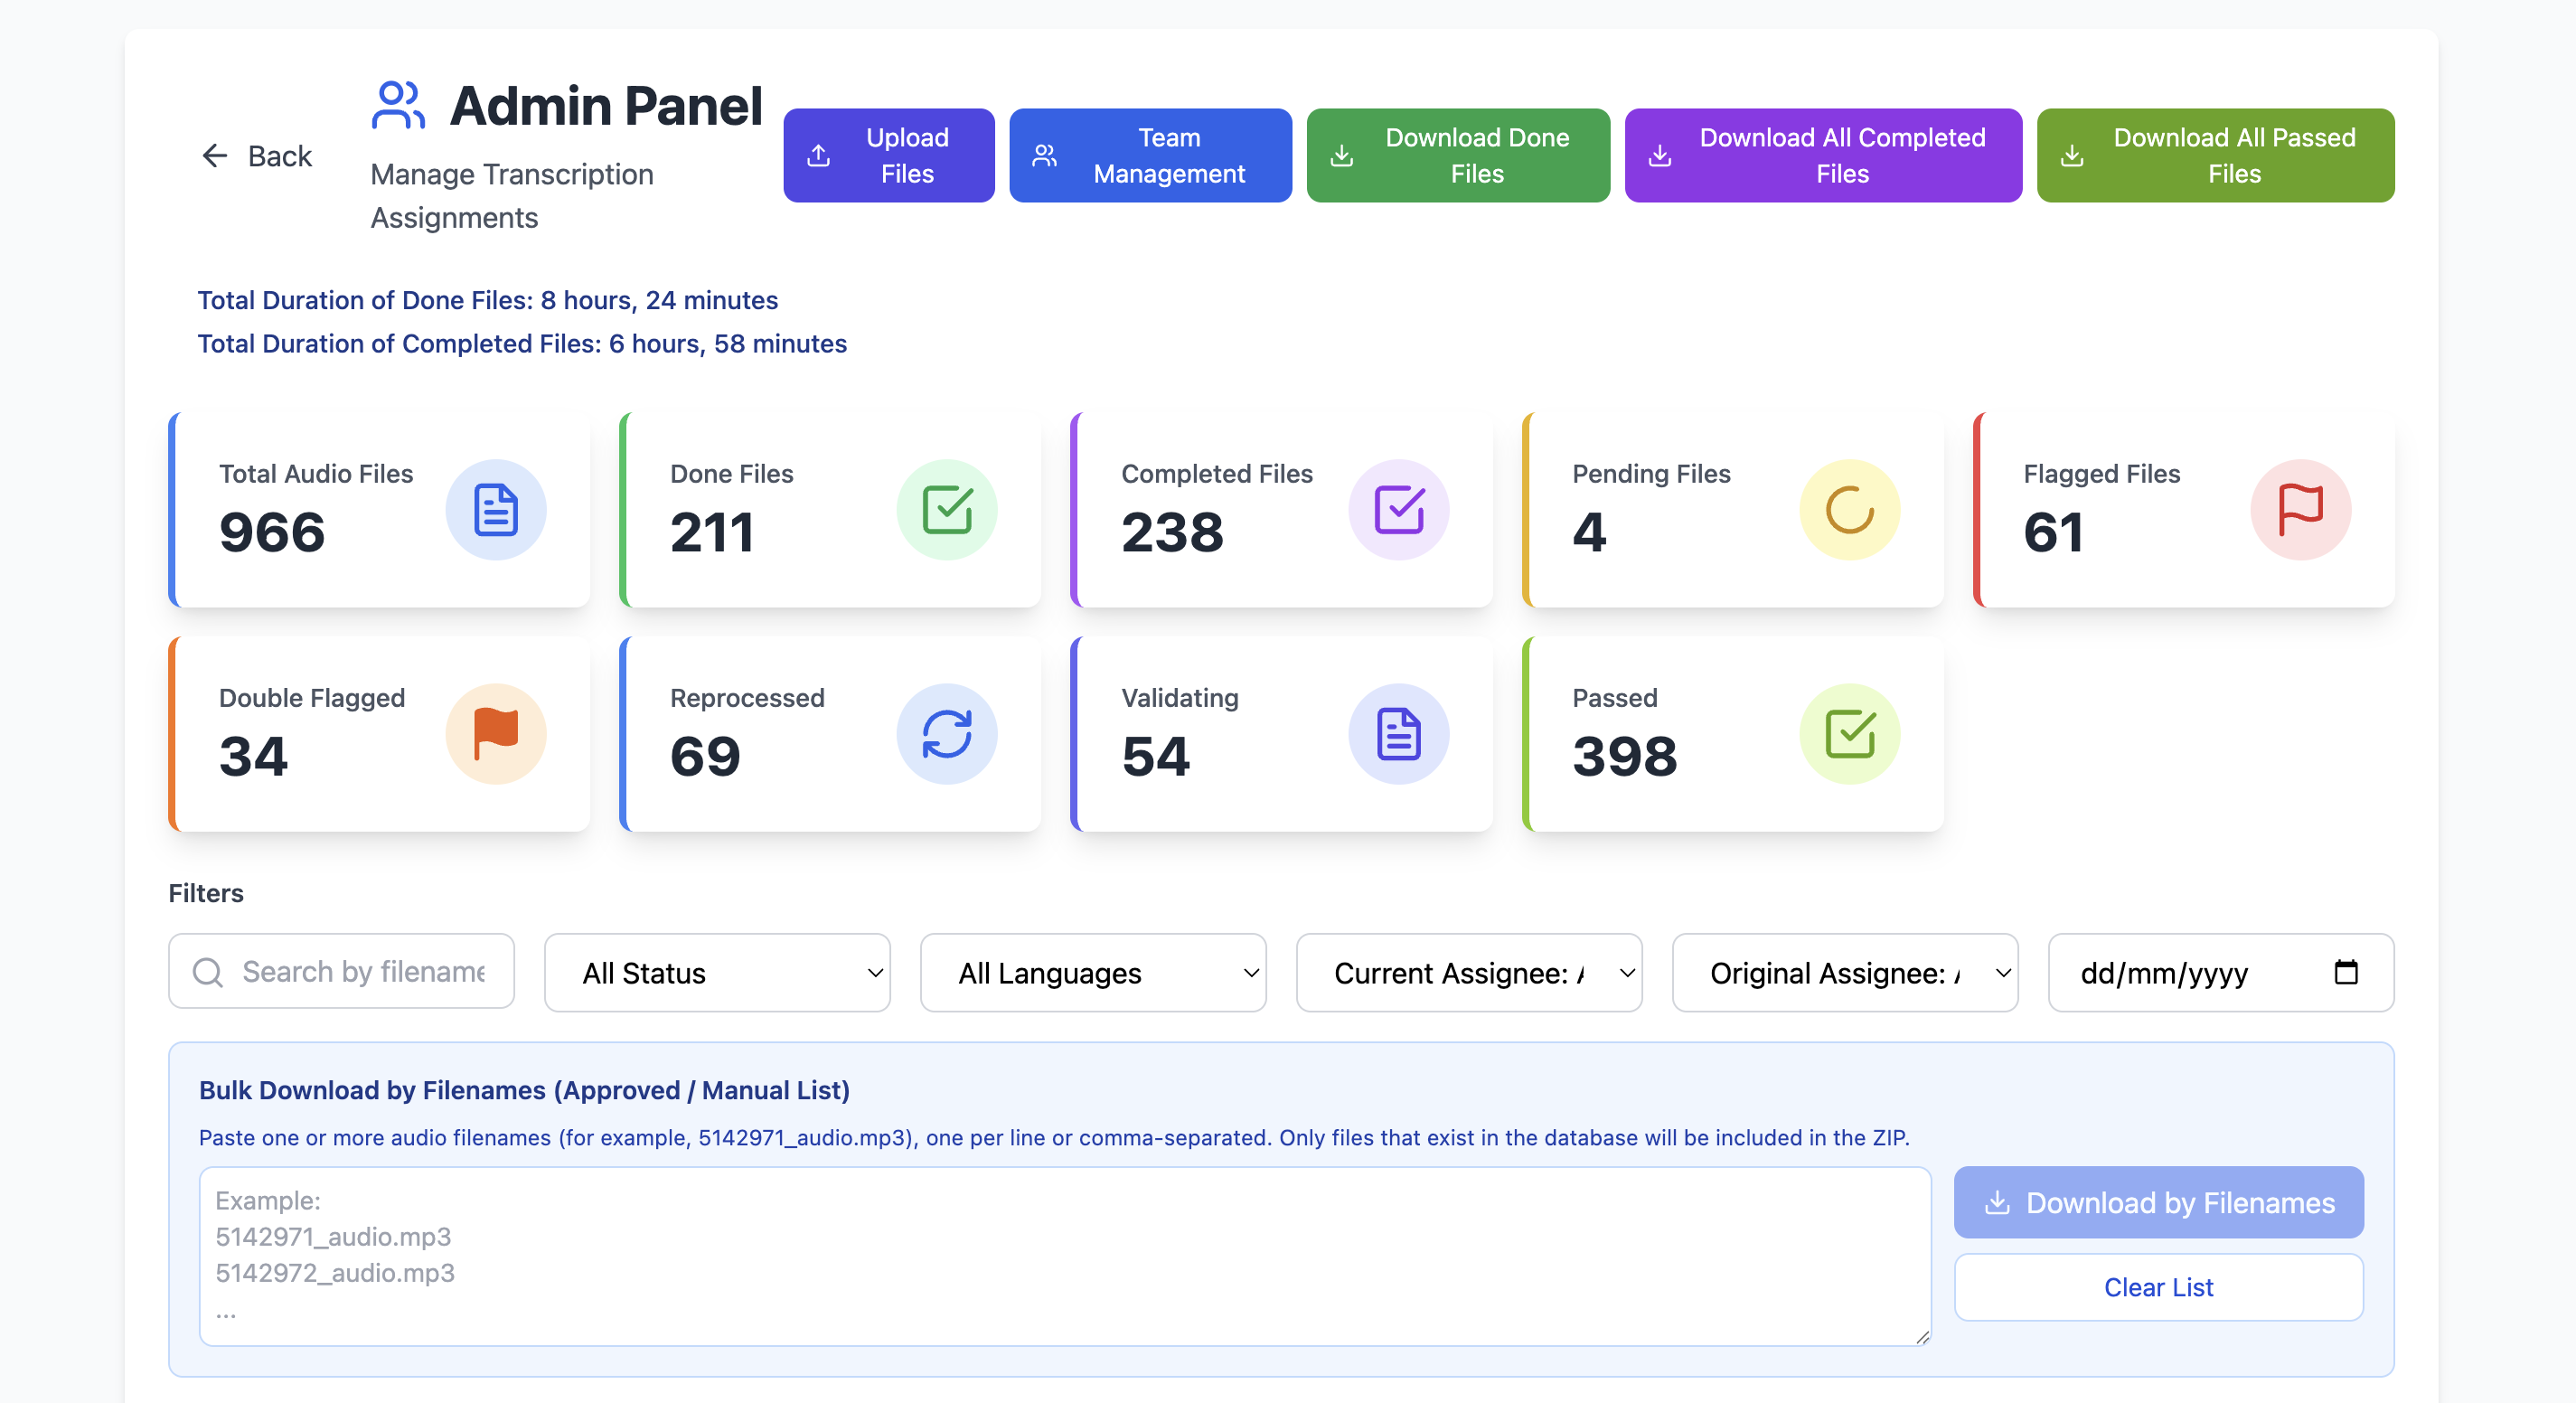Click the refresh icon on Reprocessed card

[947, 734]
